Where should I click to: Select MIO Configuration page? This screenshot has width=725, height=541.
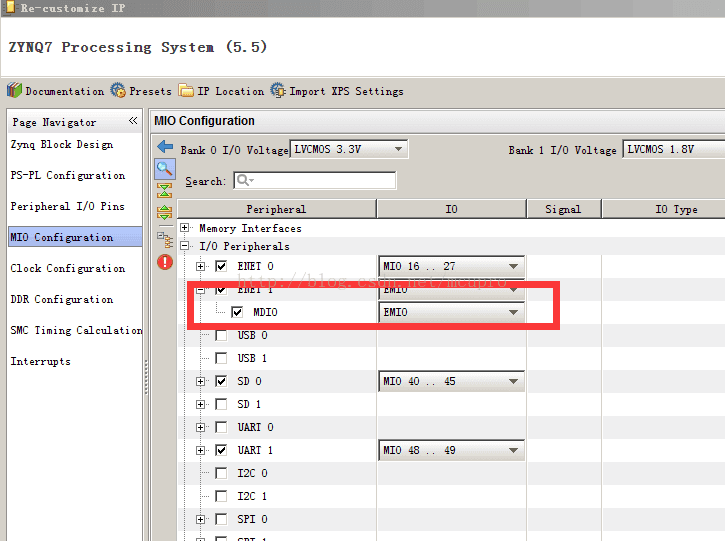pyautogui.click(x=75, y=237)
